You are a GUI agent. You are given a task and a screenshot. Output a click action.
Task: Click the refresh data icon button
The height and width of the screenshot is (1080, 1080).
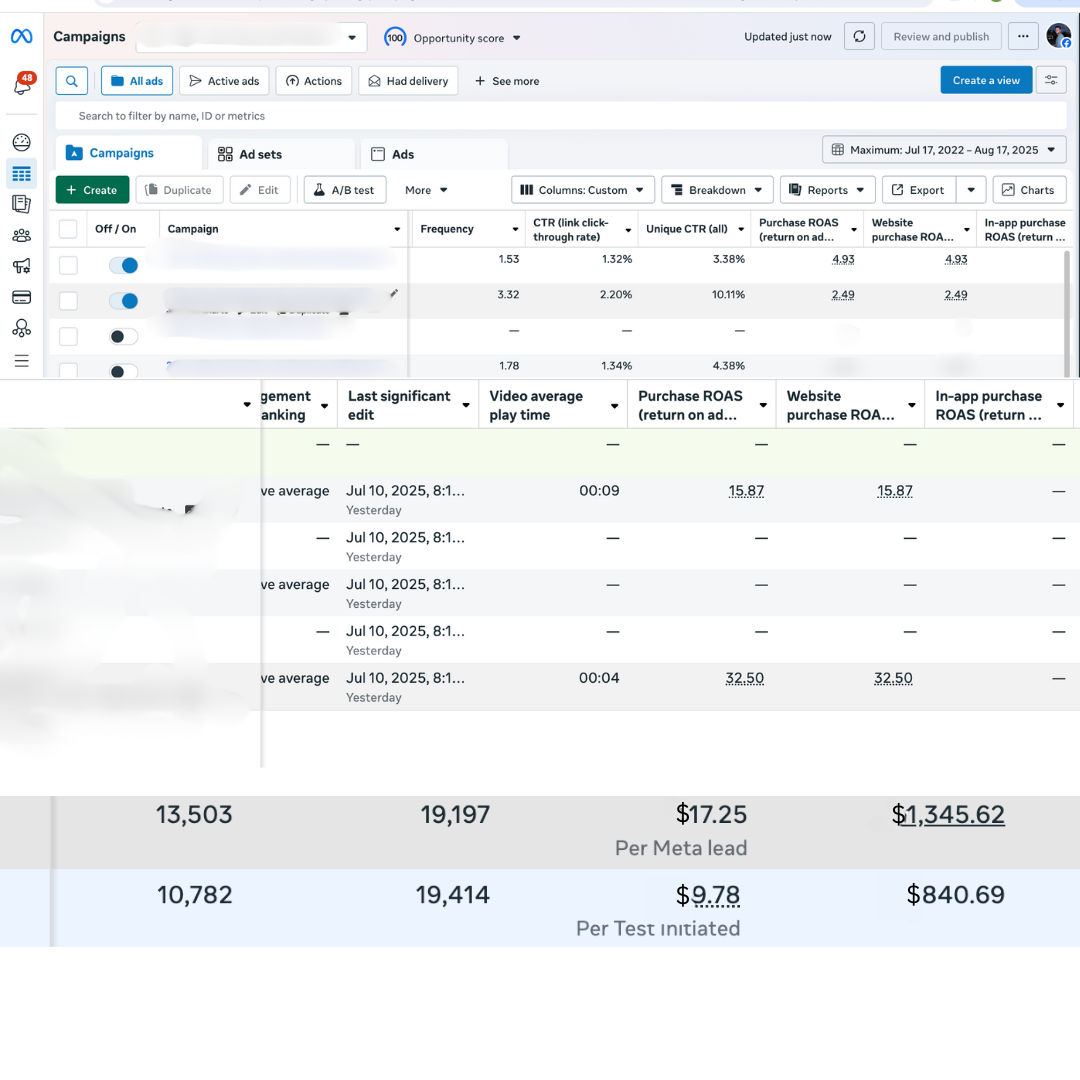(858, 37)
